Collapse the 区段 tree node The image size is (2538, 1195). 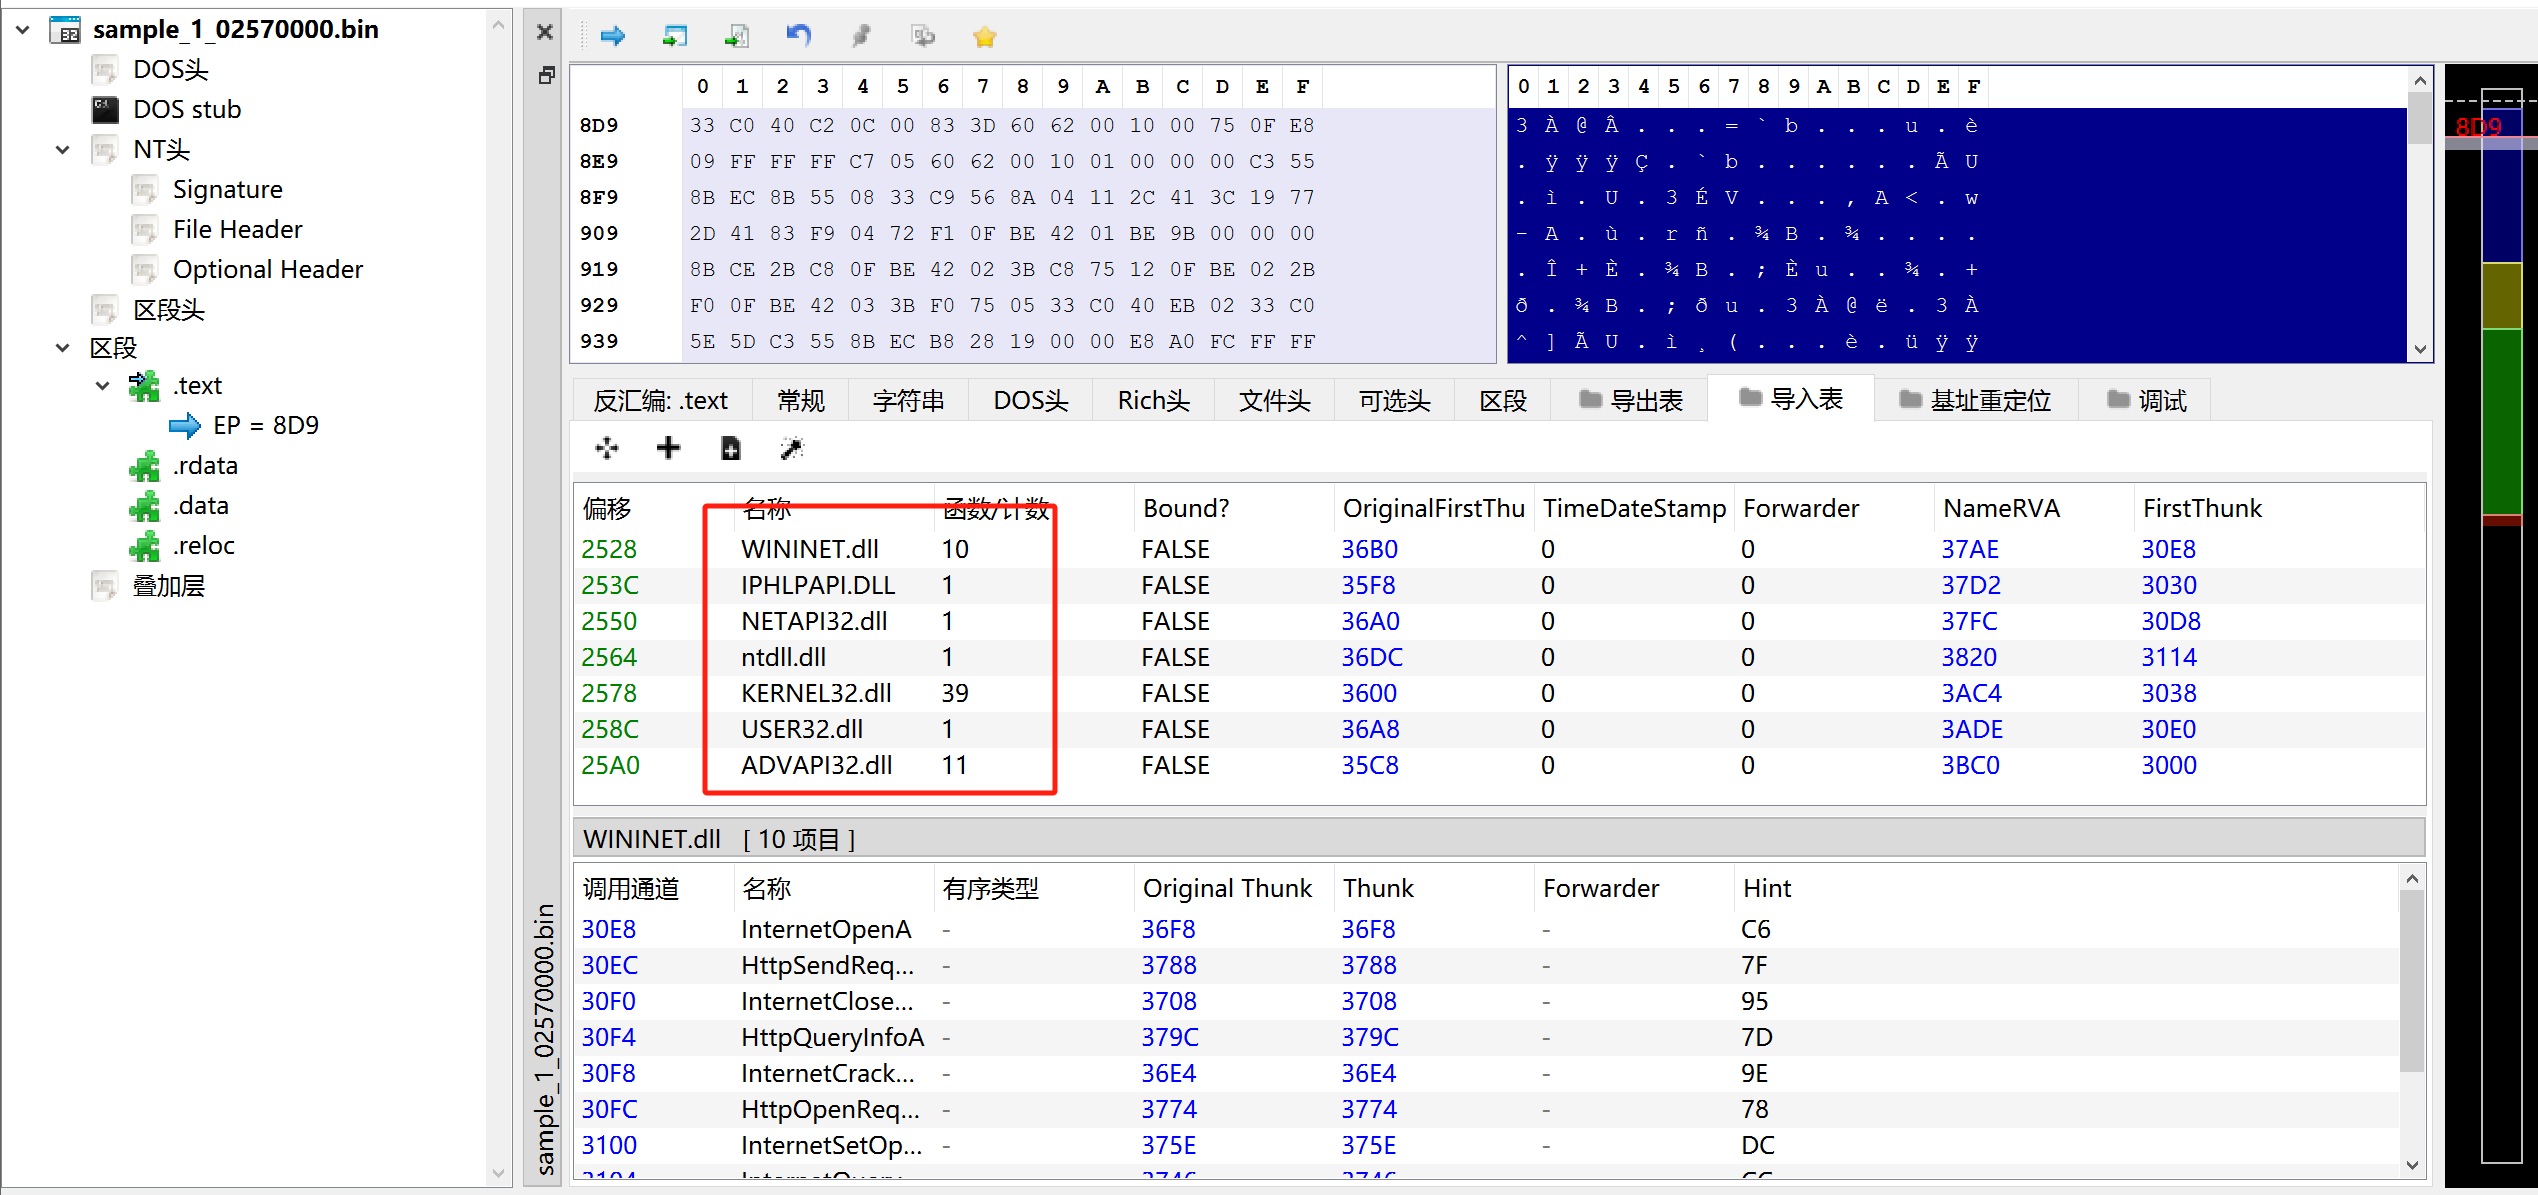[x=62, y=348]
